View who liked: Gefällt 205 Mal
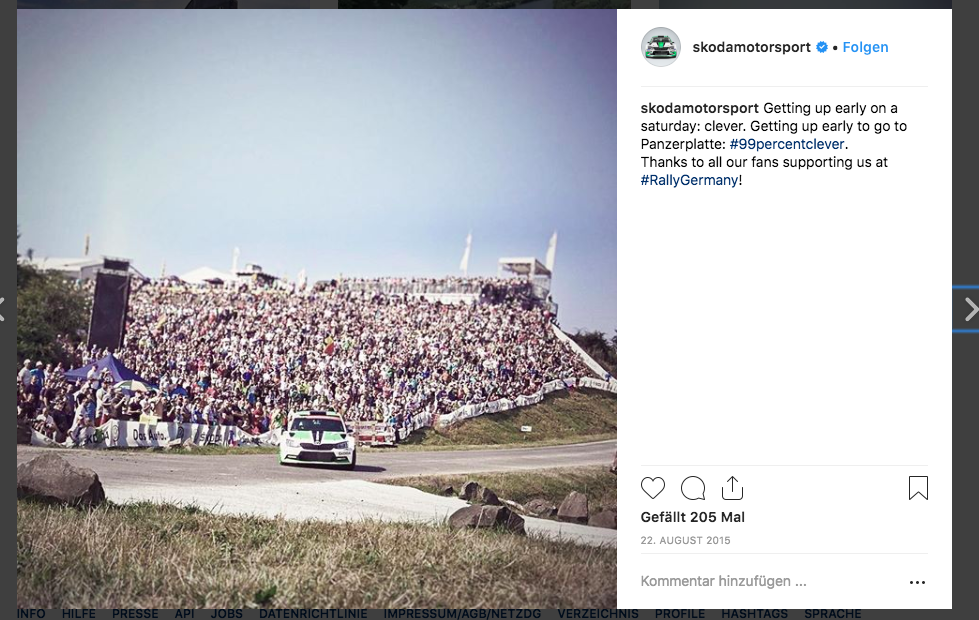The image size is (979, 620). (x=692, y=517)
